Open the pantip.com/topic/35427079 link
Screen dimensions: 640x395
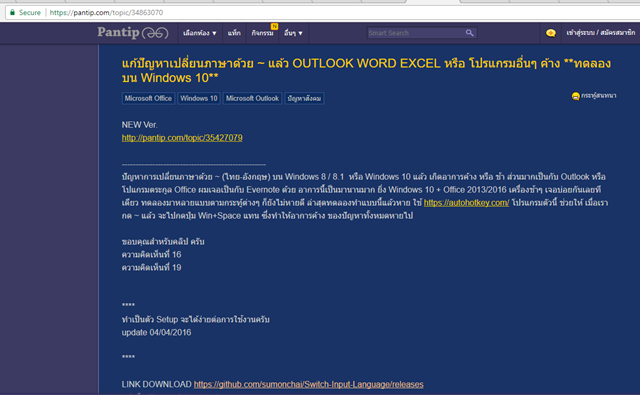coord(182,138)
